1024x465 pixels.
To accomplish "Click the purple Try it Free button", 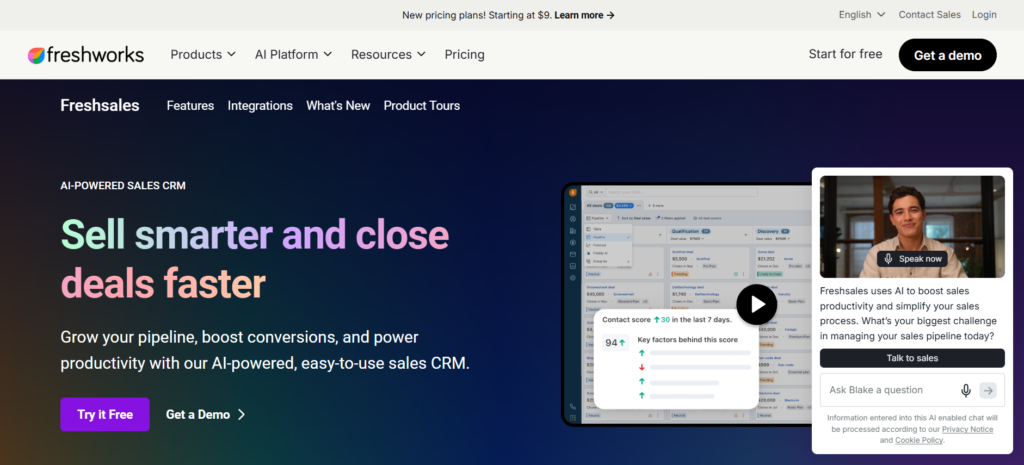I will tap(105, 414).
